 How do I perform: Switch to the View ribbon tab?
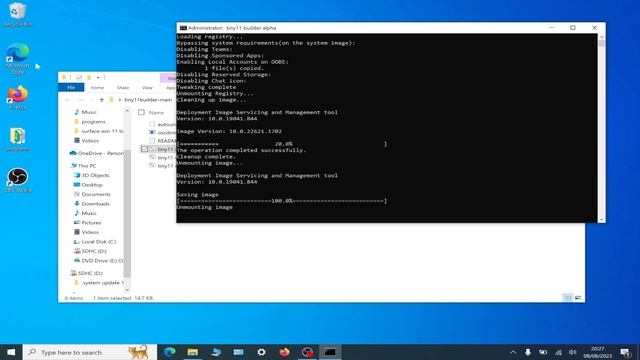click(x=147, y=88)
